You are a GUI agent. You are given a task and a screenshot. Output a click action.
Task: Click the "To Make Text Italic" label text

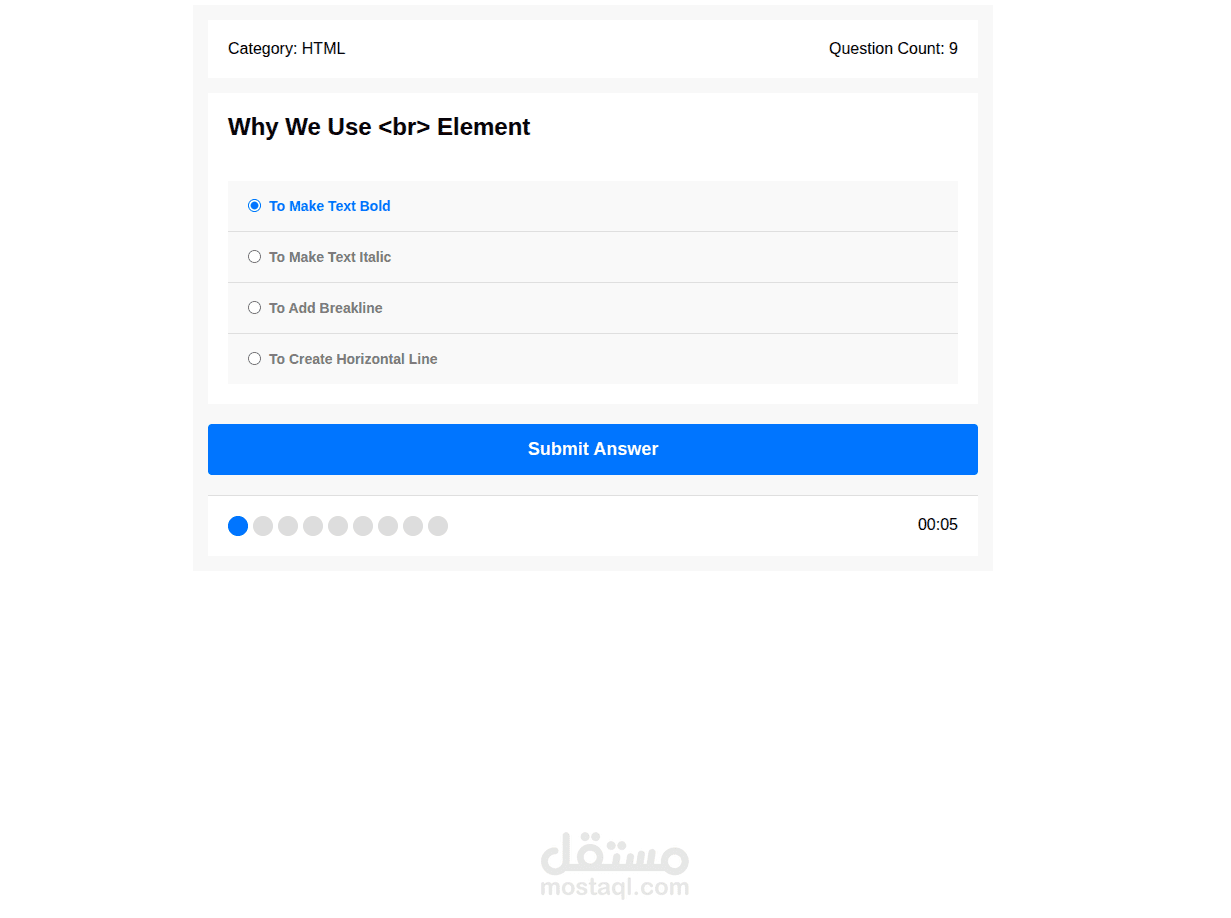[330, 257]
